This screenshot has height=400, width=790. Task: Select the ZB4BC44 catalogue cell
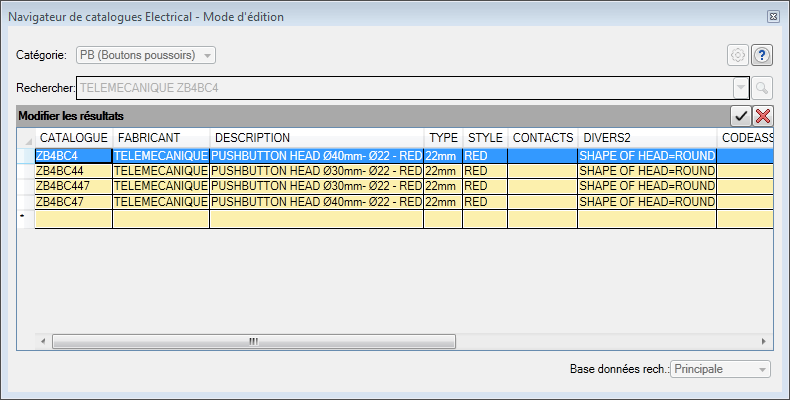[74, 171]
